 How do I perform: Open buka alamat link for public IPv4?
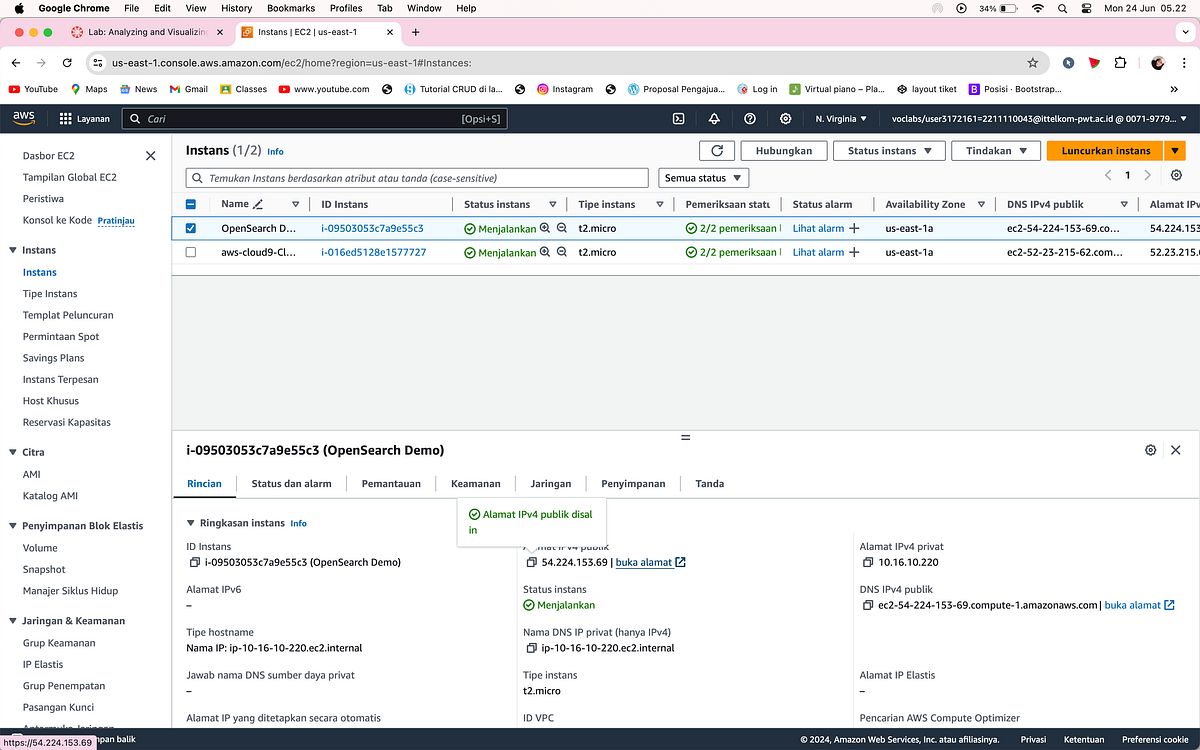[645, 562]
